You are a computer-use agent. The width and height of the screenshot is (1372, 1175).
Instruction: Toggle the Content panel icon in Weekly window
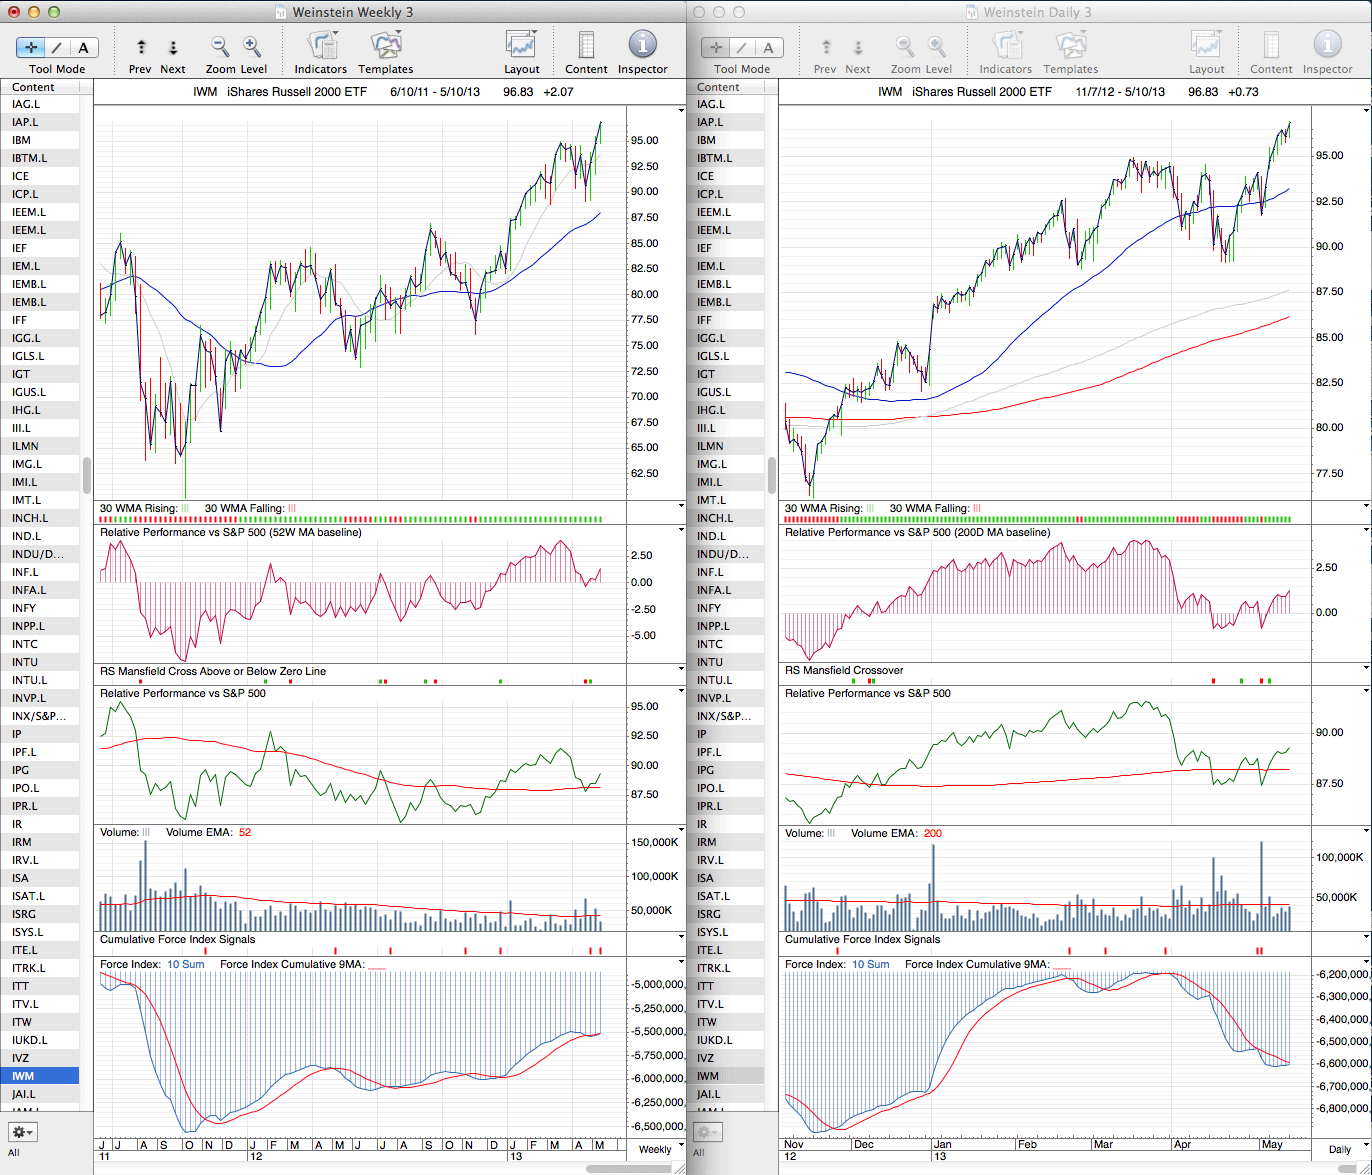(x=586, y=47)
